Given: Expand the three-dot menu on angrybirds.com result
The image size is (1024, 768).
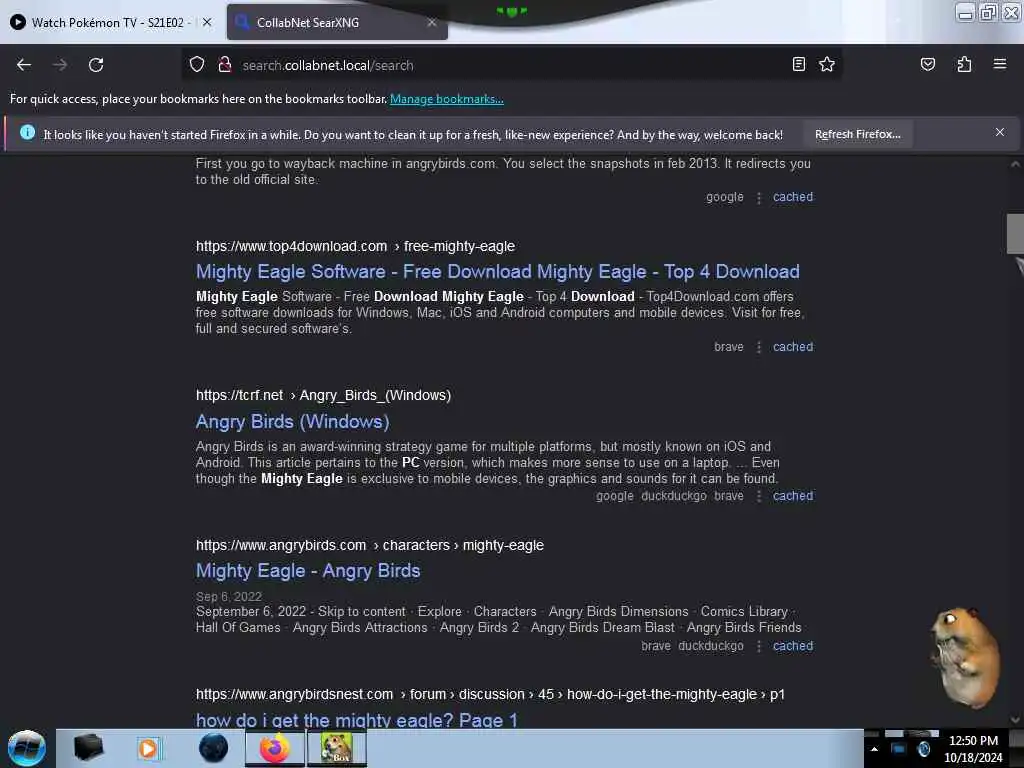Looking at the screenshot, I should coord(759,647).
